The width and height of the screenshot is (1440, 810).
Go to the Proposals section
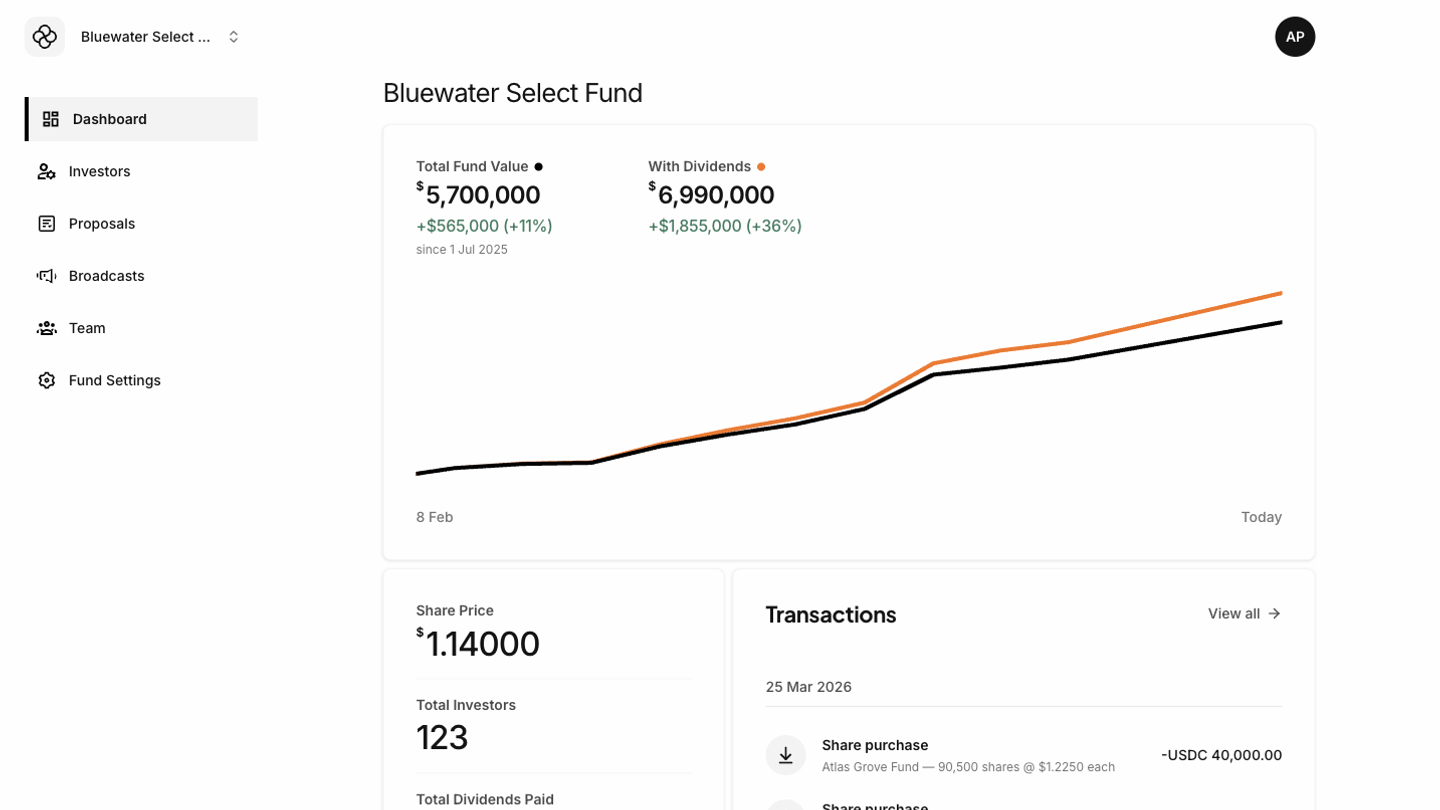click(x=102, y=223)
